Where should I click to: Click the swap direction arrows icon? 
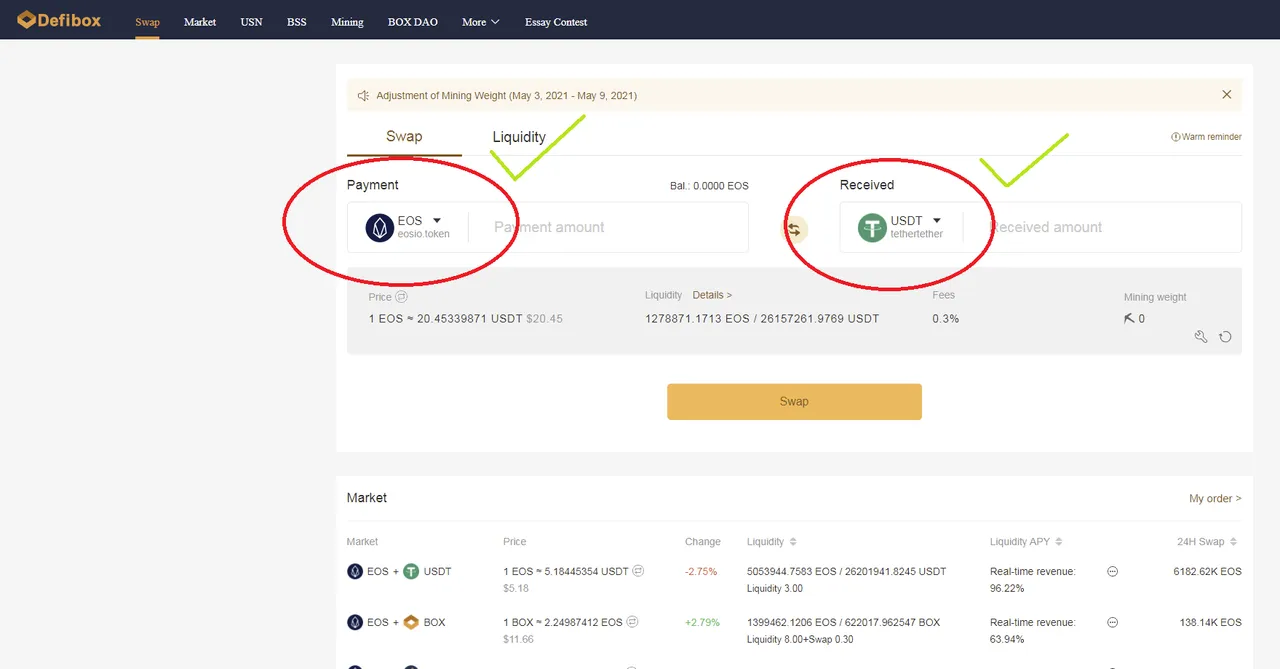[794, 229]
